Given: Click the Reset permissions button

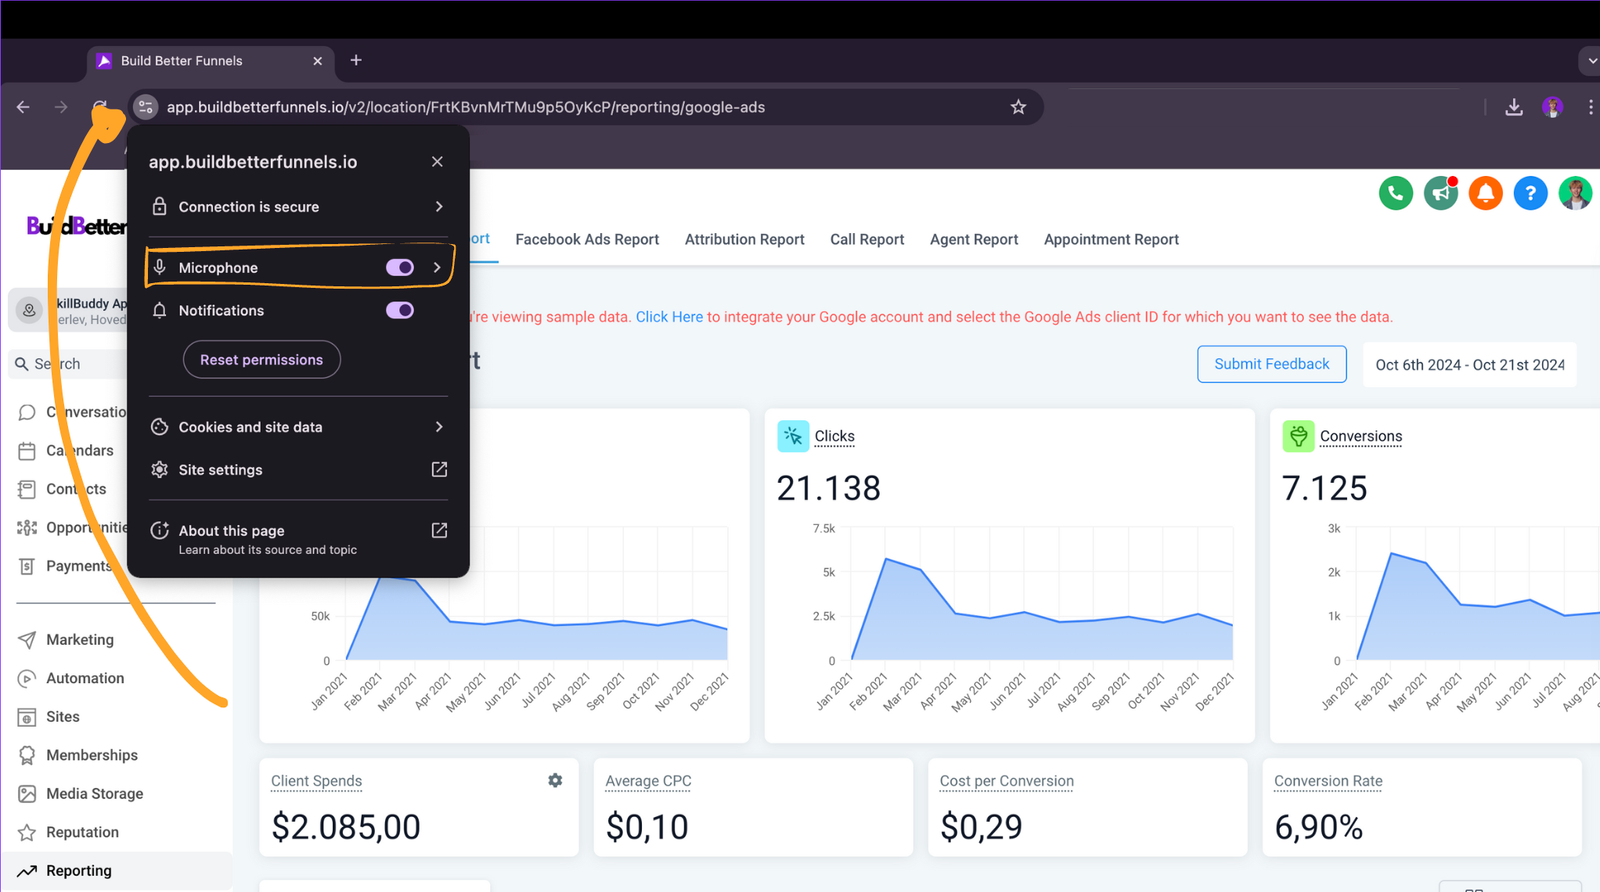Looking at the screenshot, I should pyautogui.click(x=261, y=360).
